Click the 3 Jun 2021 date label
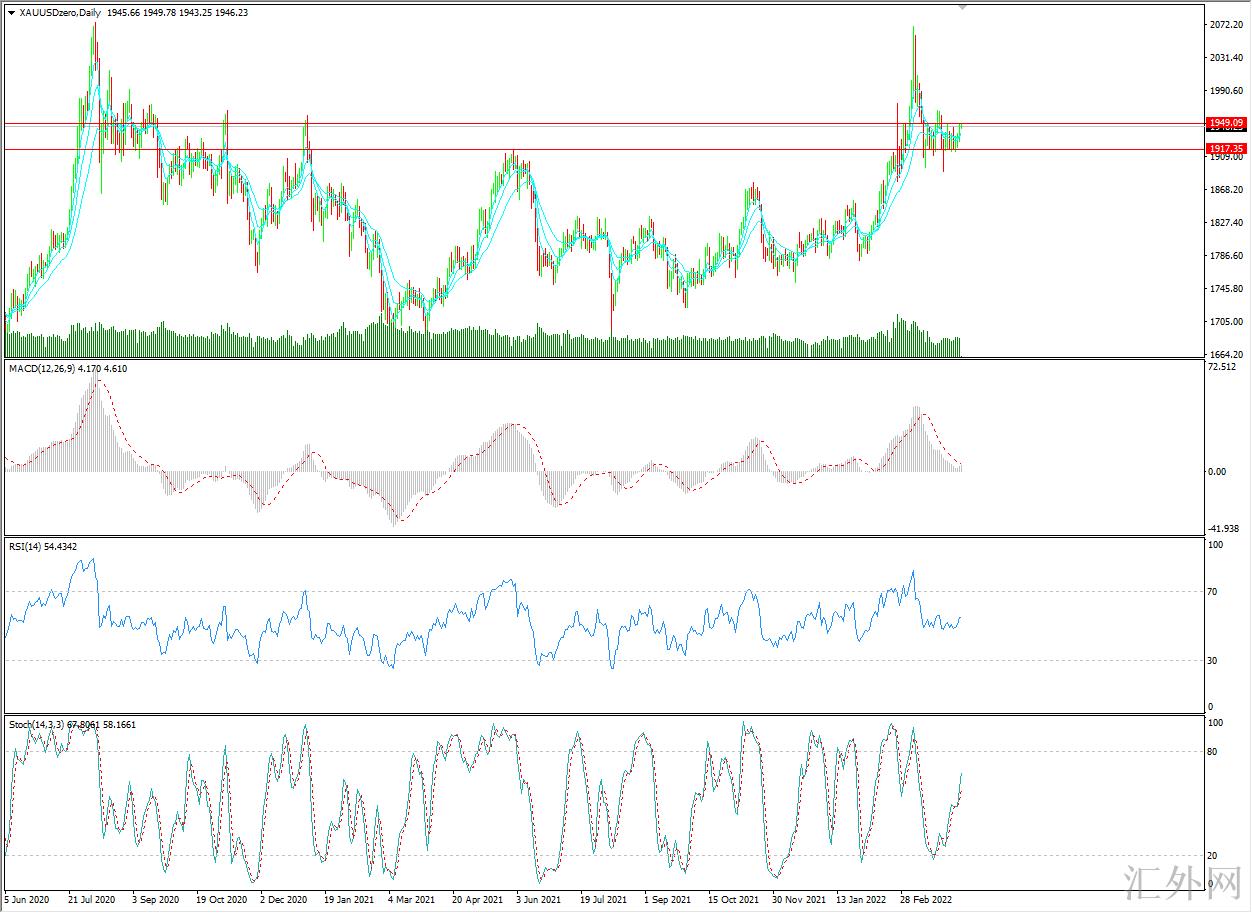Image resolution: width=1252 pixels, height=913 pixels. pyautogui.click(x=540, y=900)
